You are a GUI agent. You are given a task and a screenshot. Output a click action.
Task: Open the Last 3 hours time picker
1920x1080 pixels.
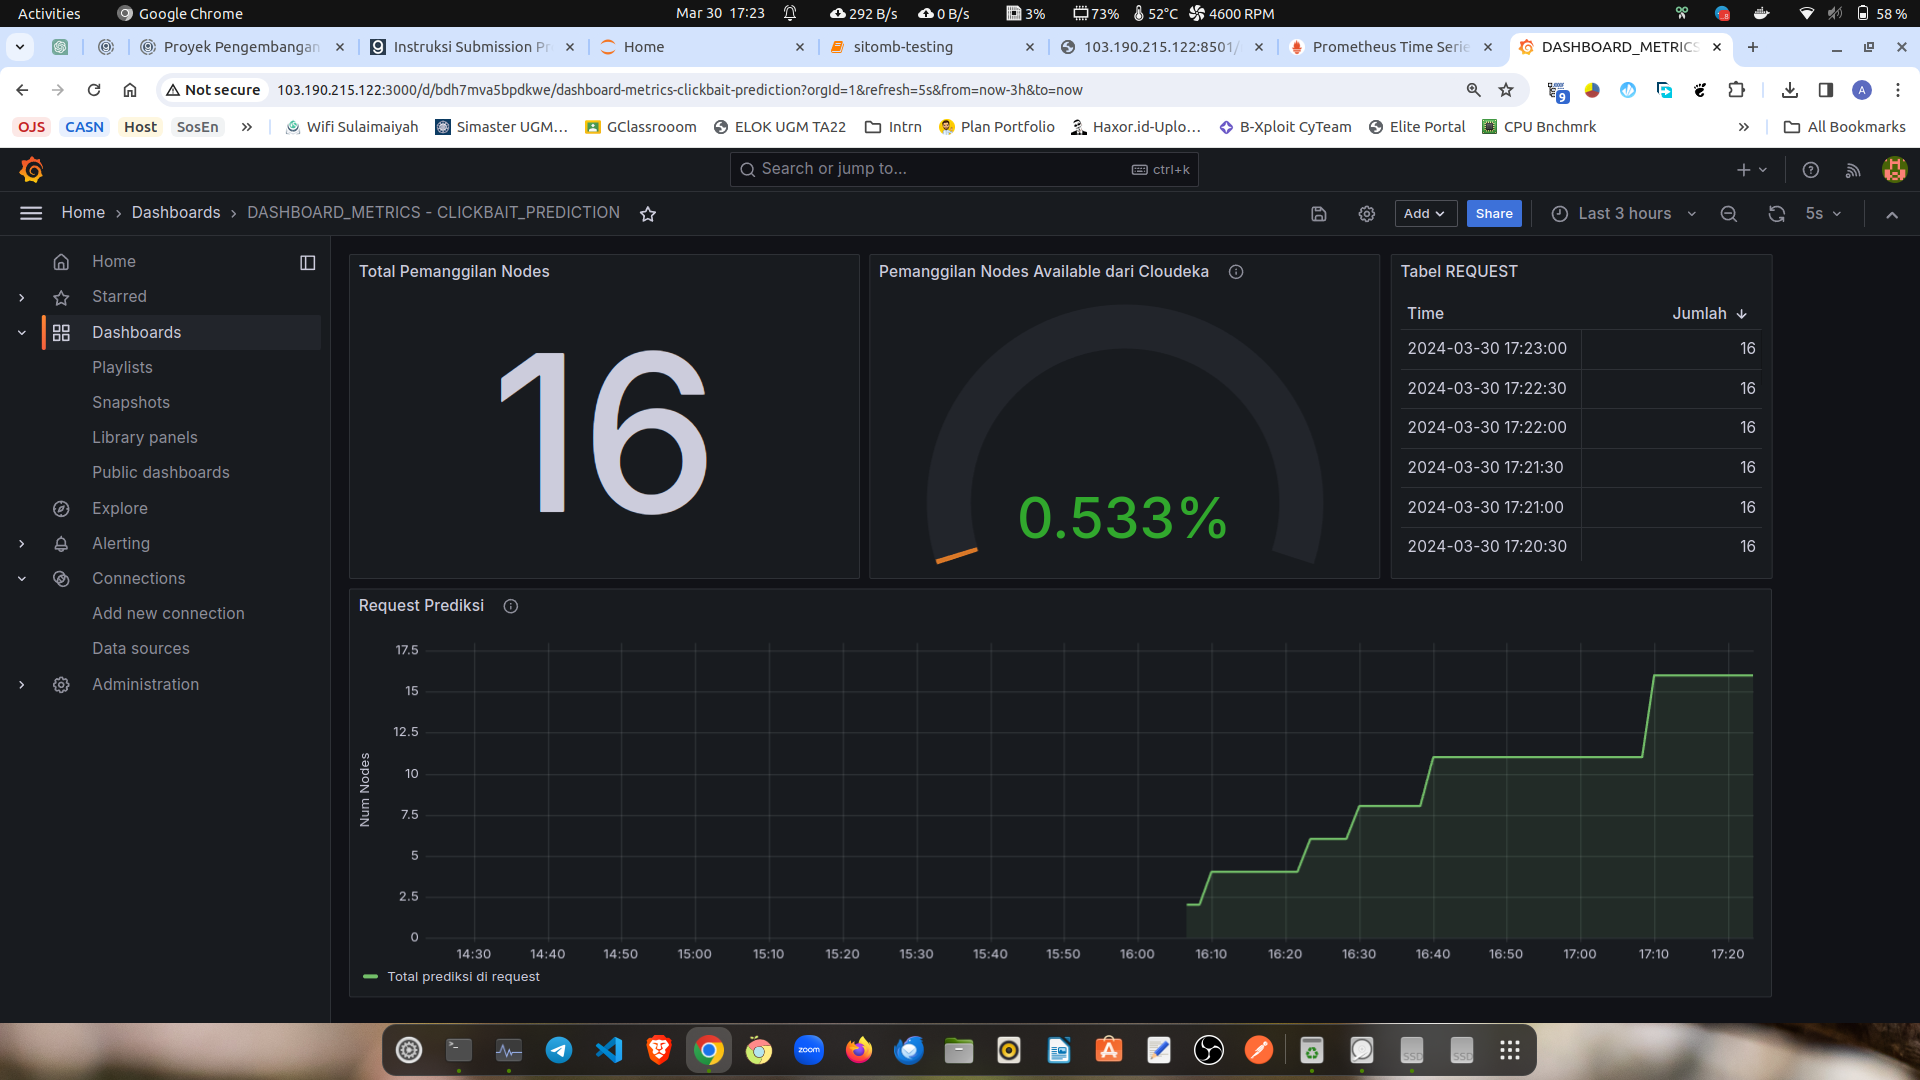pyautogui.click(x=1623, y=214)
